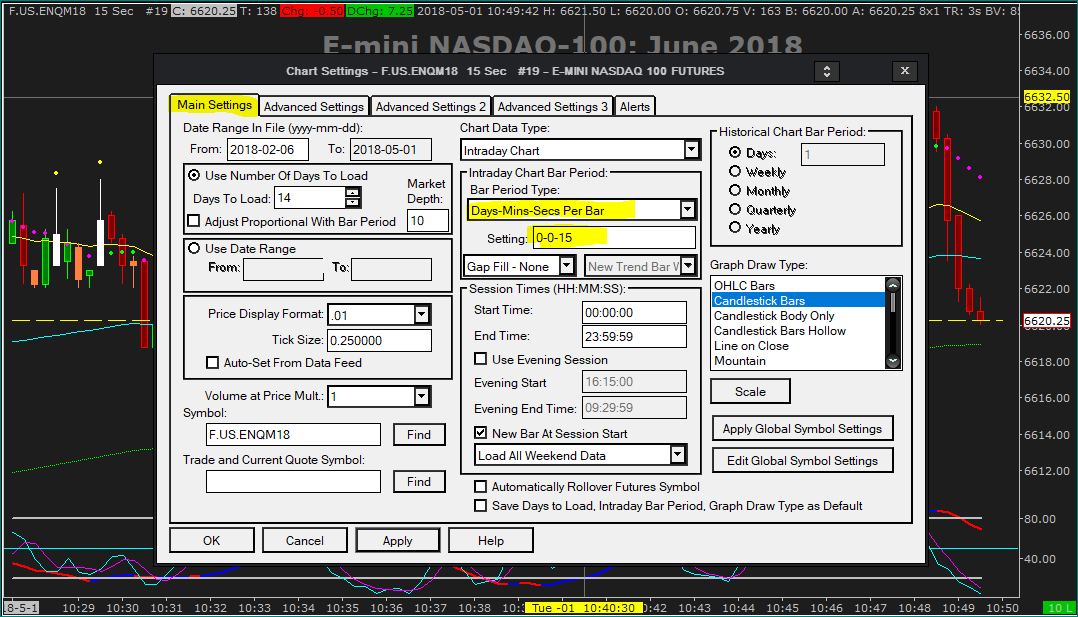This screenshot has height=617, width=1078.
Task: Open the Advanced Settings 3 tab
Action: click(553, 107)
